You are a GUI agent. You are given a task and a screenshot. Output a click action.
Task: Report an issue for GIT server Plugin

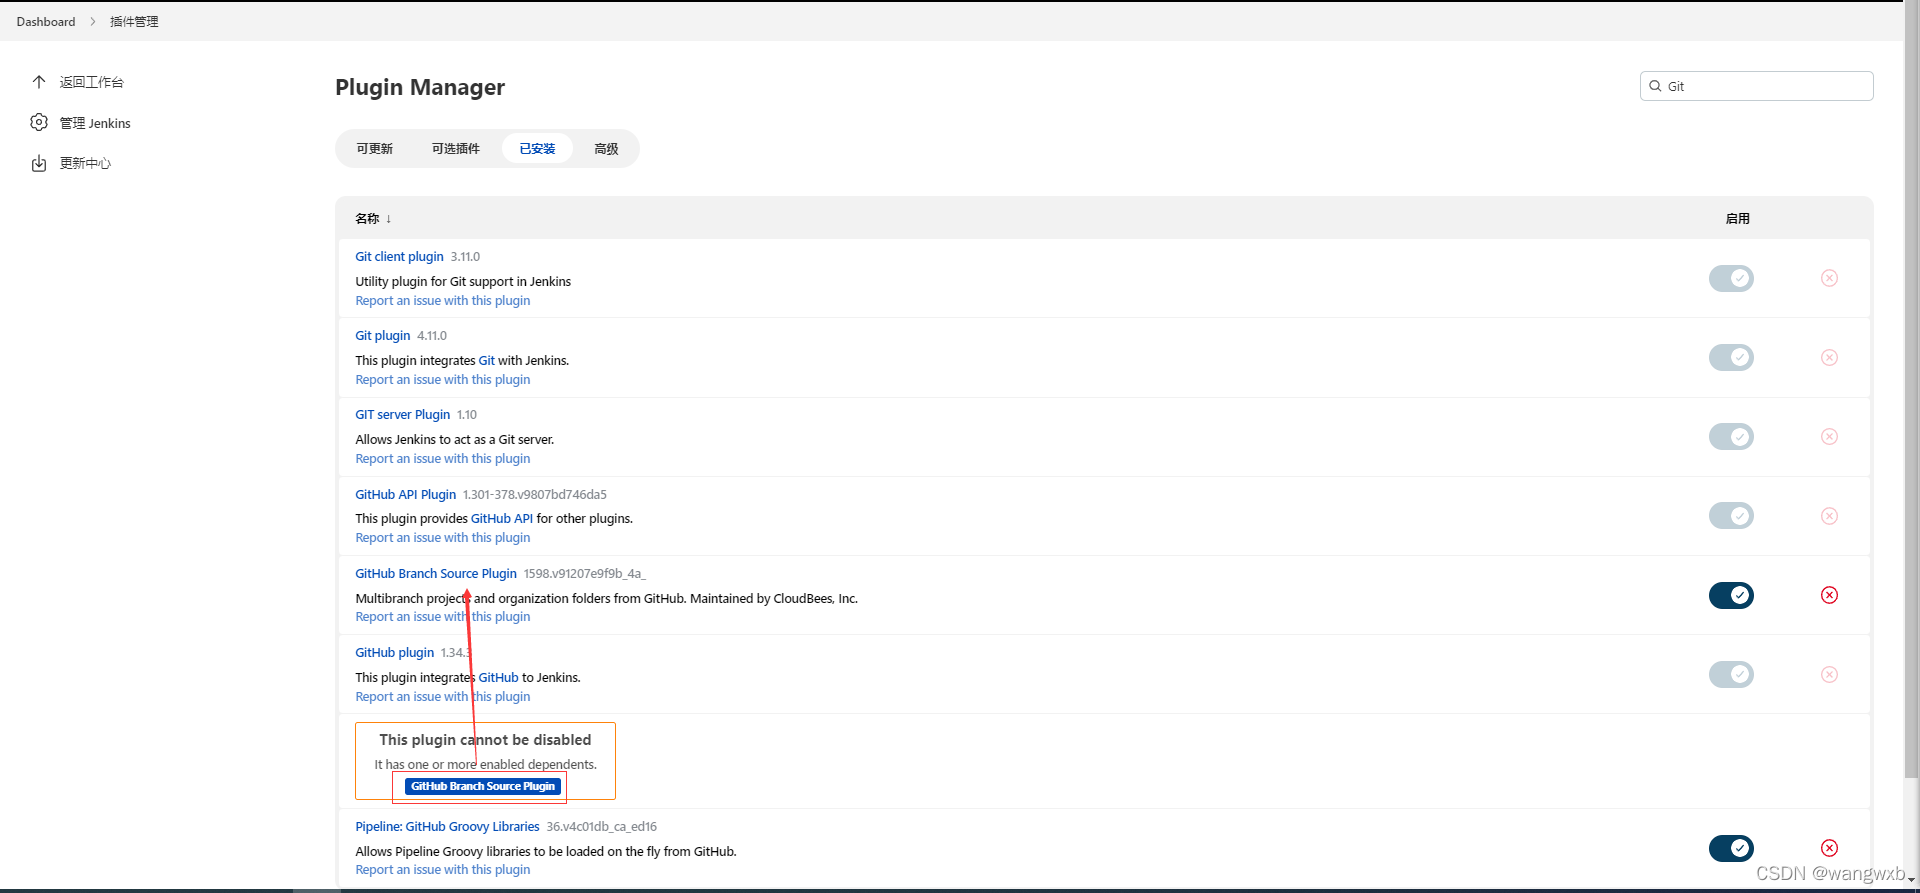pos(443,459)
